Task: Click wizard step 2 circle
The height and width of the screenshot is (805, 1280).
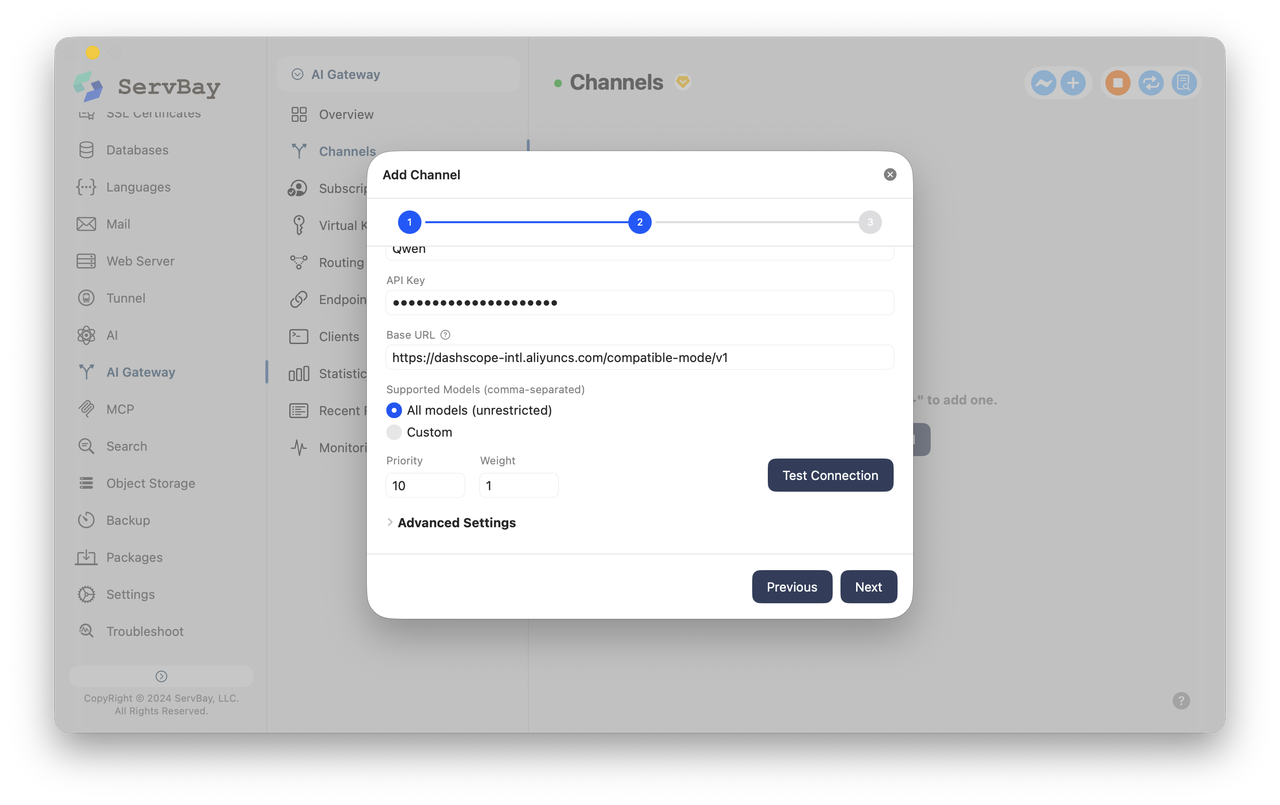Action: [x=640, y=222]
